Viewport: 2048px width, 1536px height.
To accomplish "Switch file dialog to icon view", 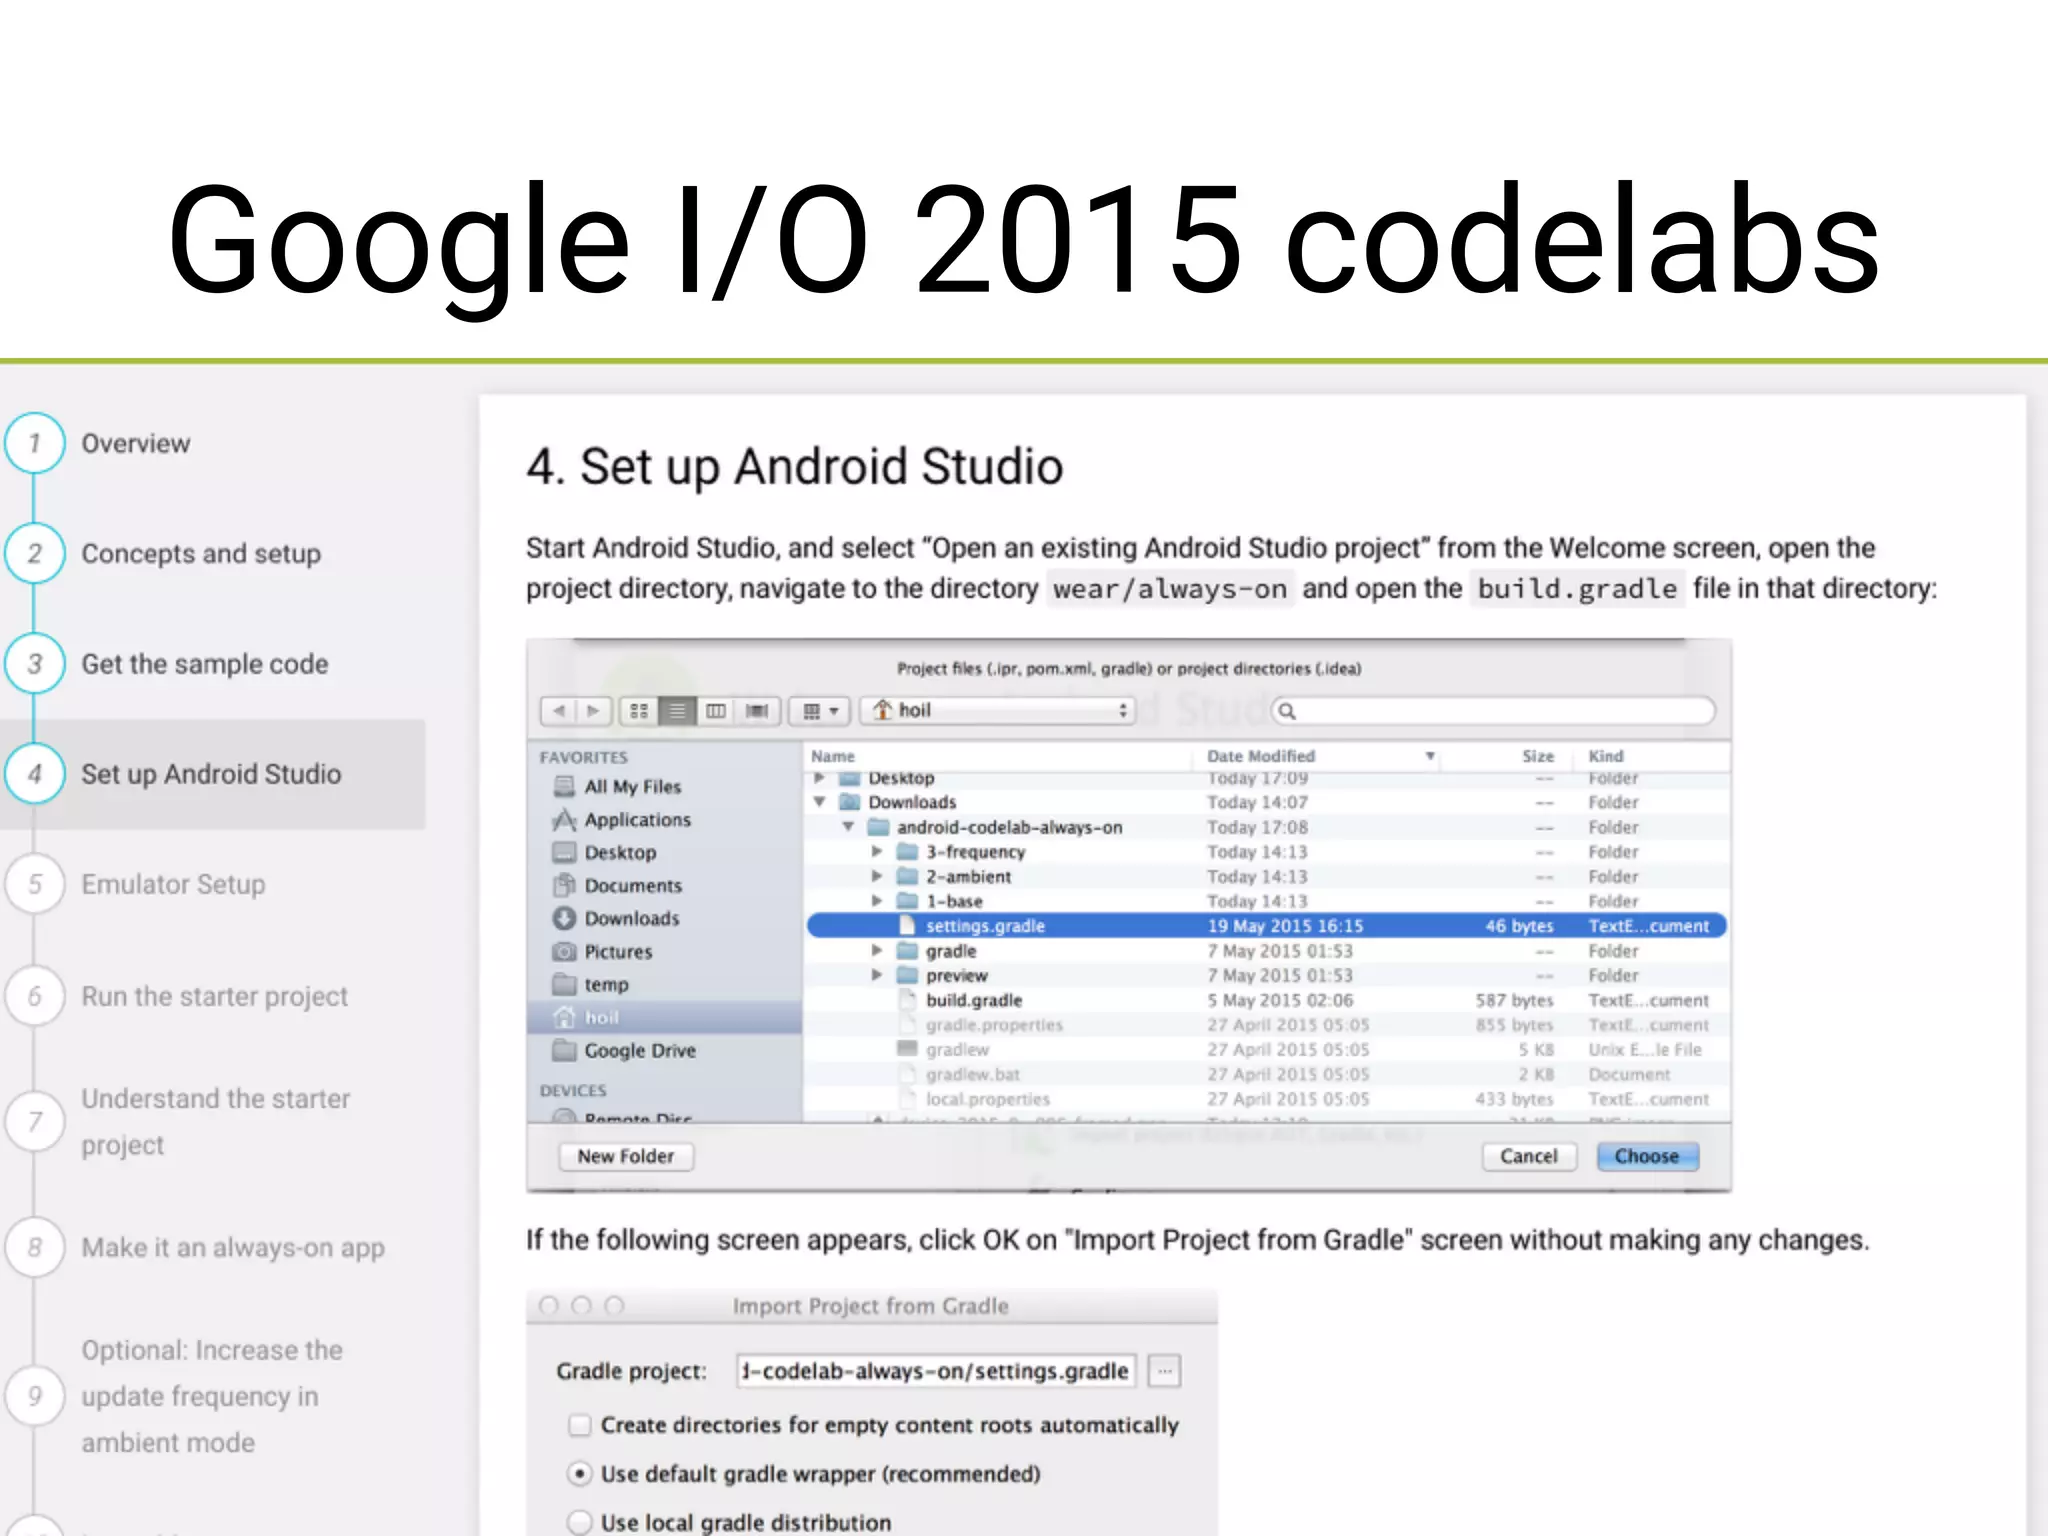I will (x=639, y=710).
